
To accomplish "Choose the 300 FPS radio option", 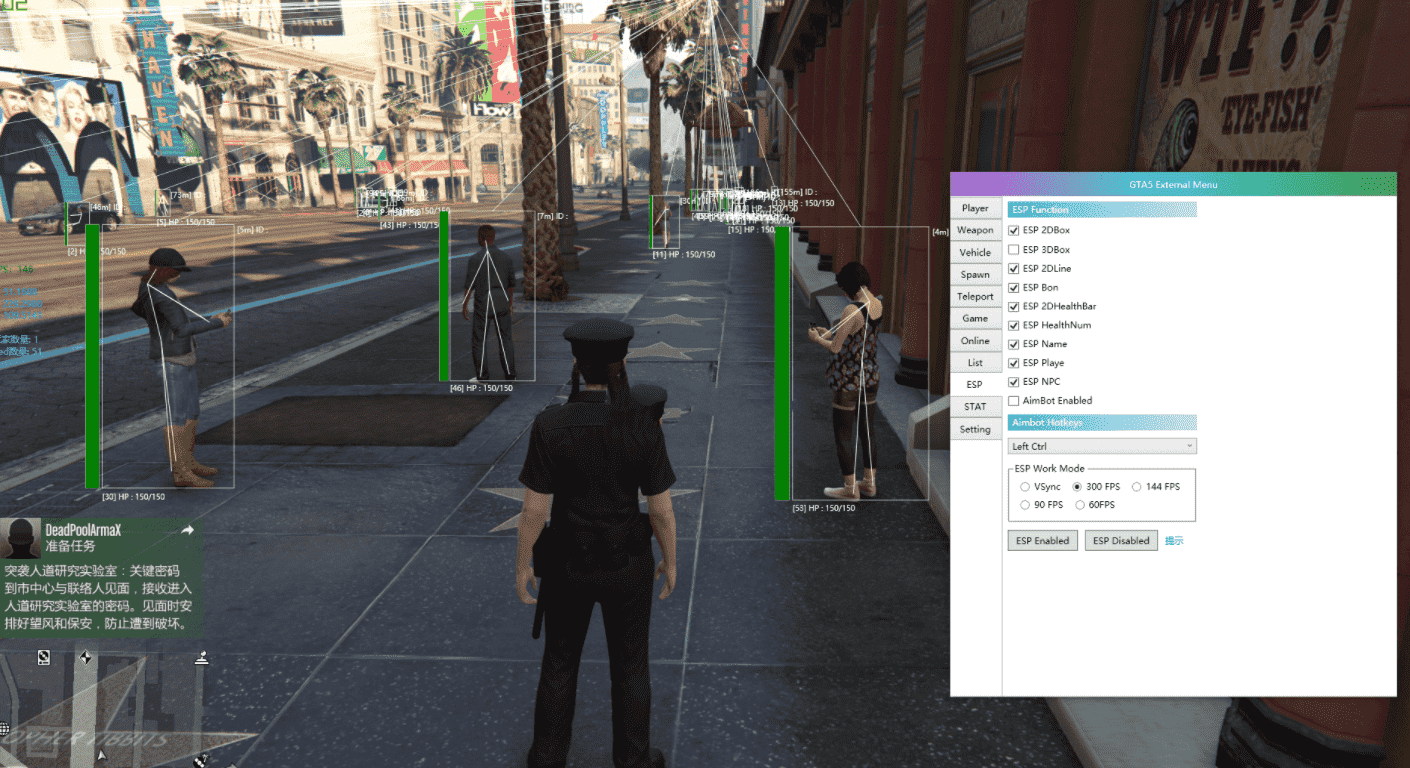I will [1077, 487].
